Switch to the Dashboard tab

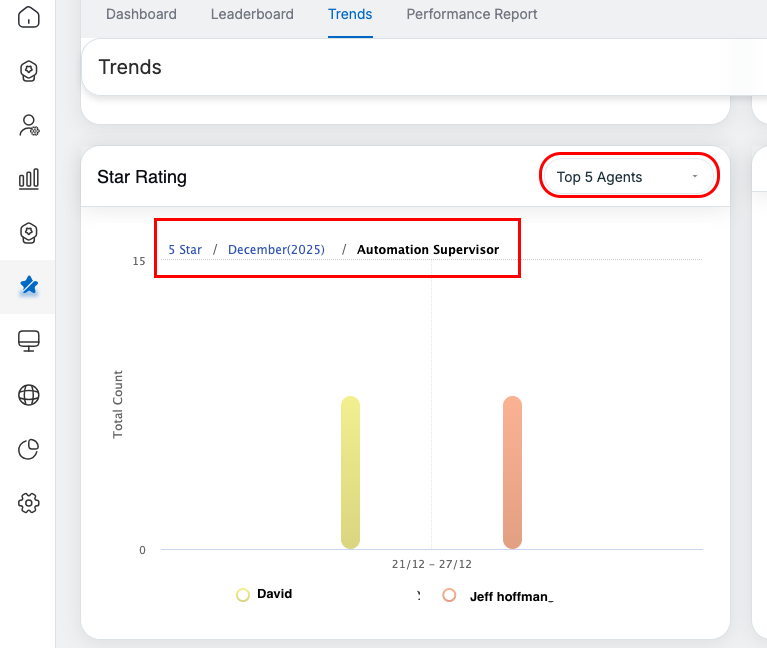pos(141,14)
